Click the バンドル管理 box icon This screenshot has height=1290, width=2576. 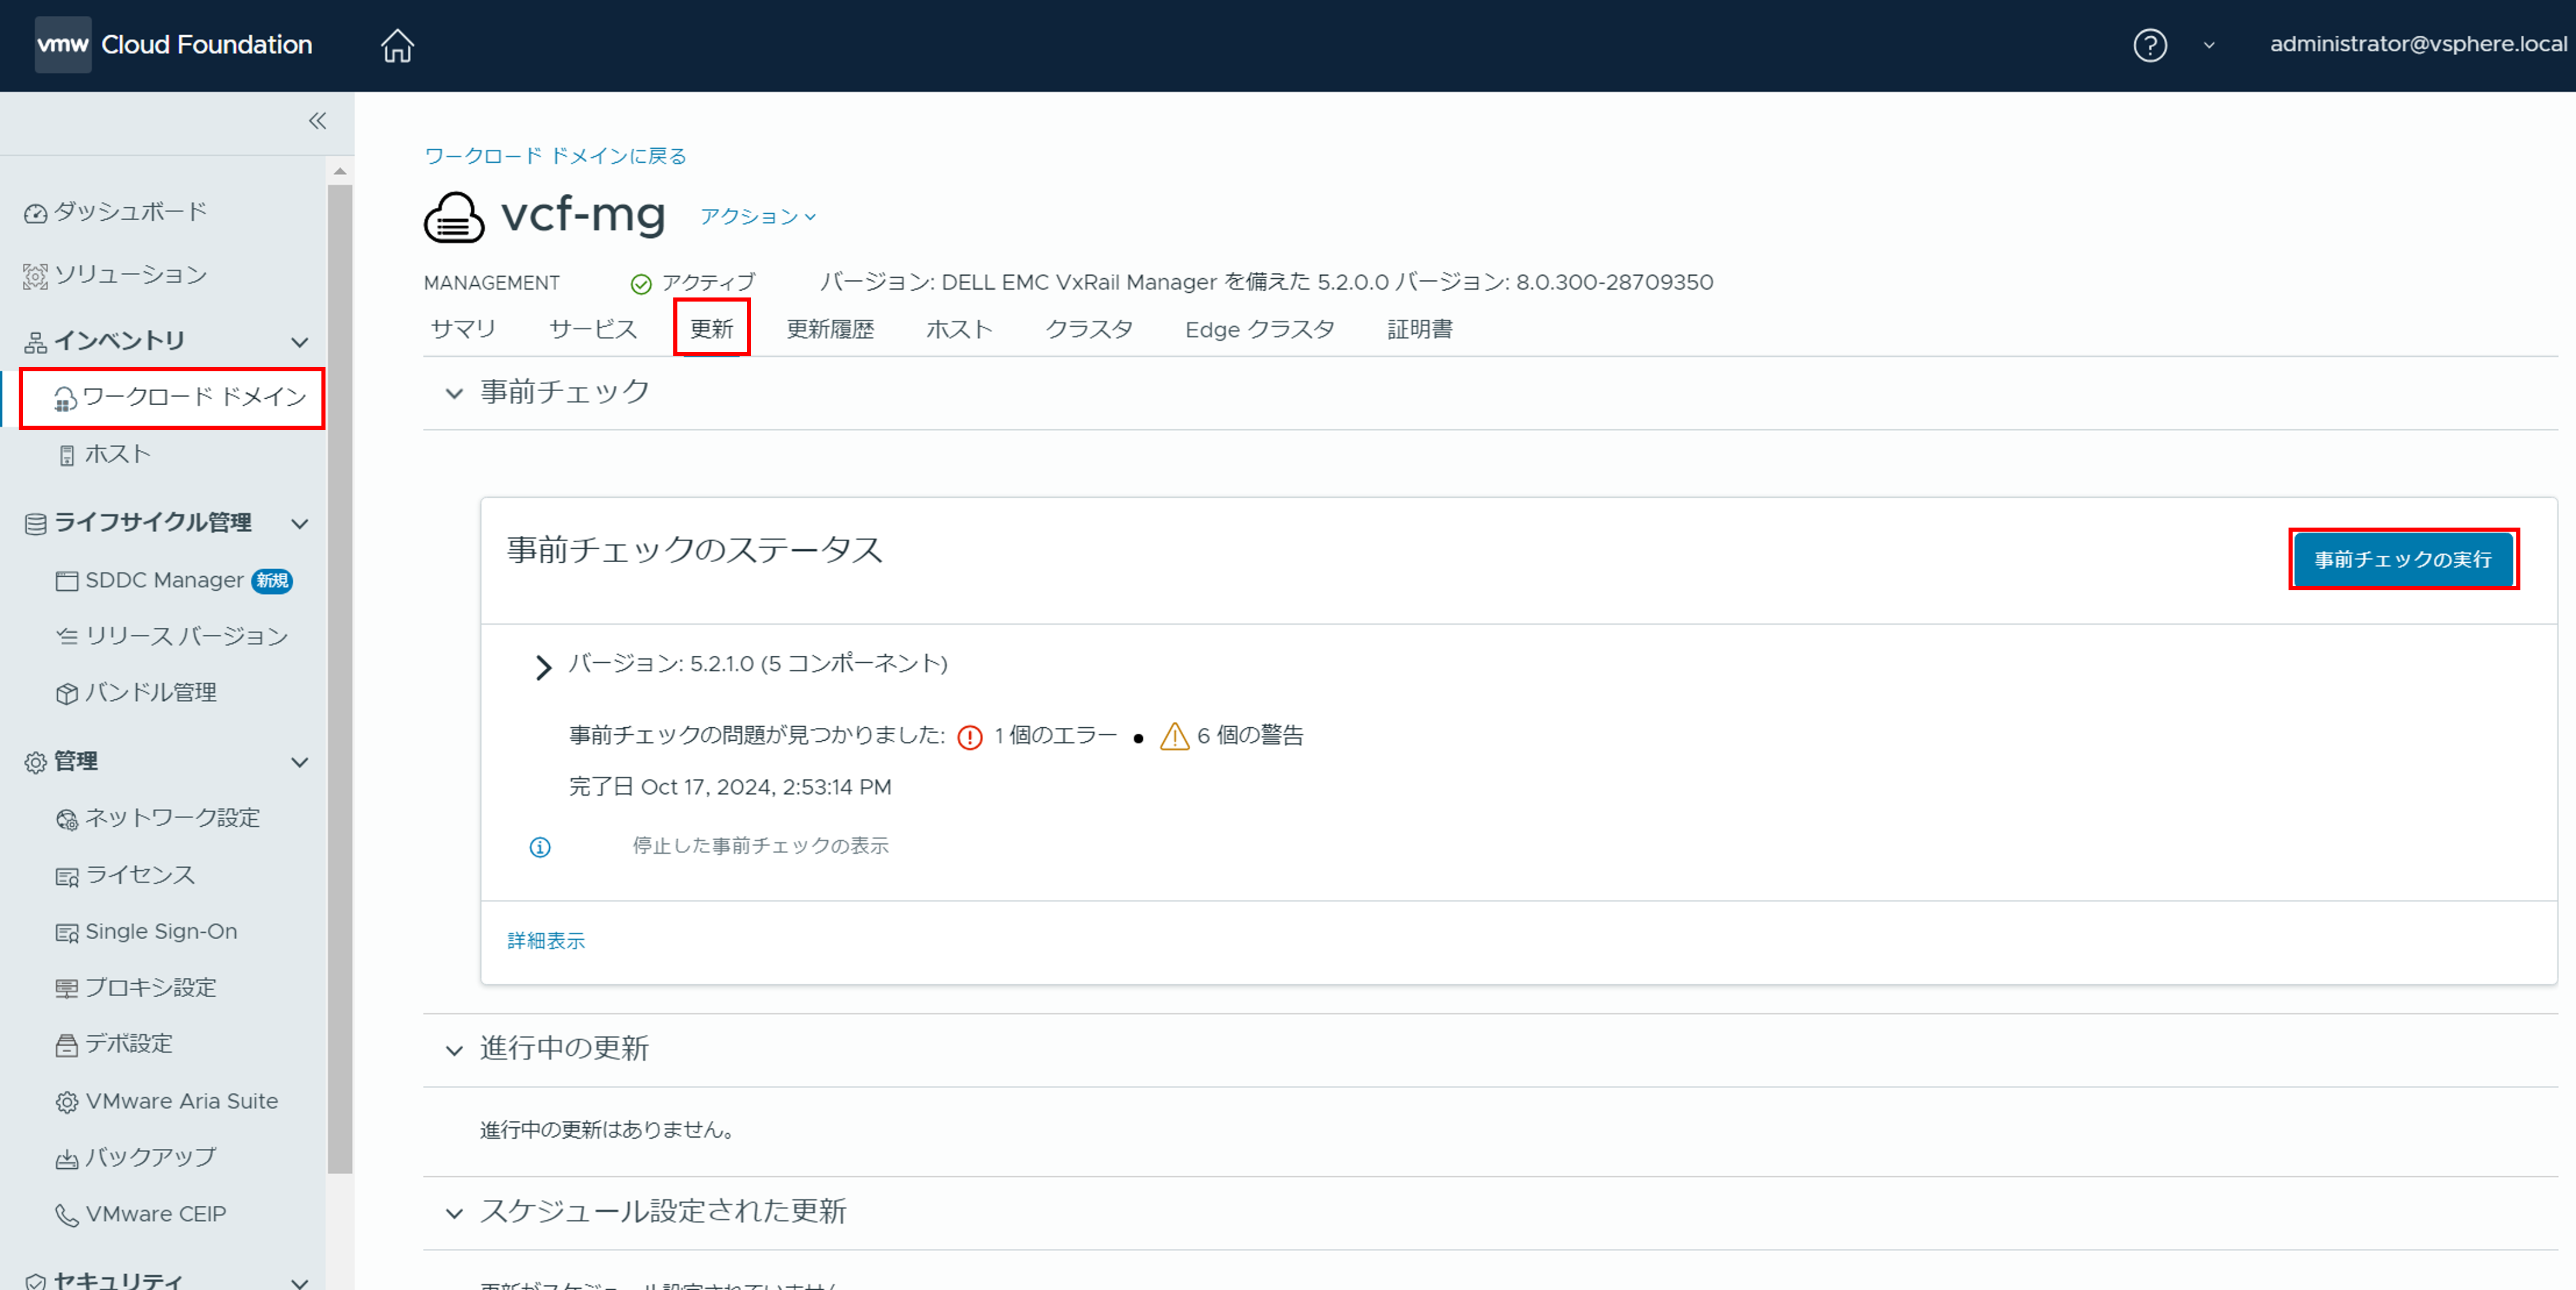click(x=66, y=694)
